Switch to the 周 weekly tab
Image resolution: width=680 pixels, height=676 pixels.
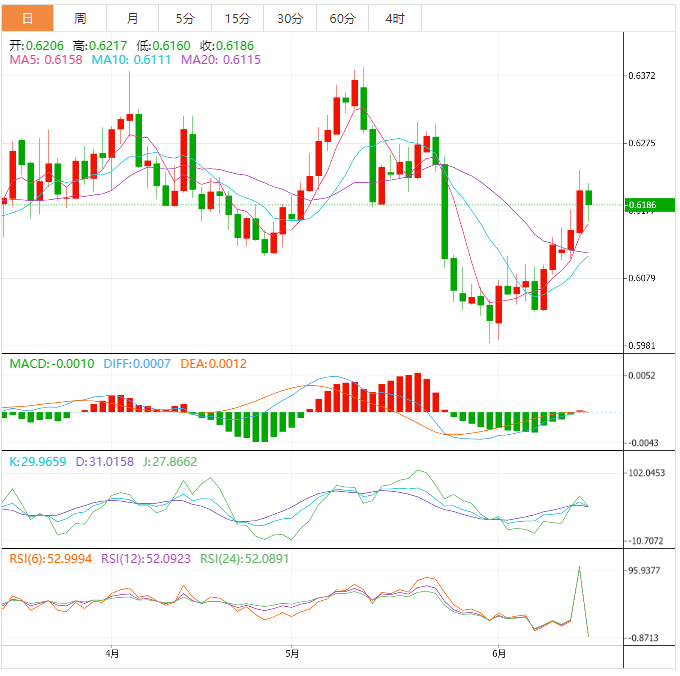point(80,19)
